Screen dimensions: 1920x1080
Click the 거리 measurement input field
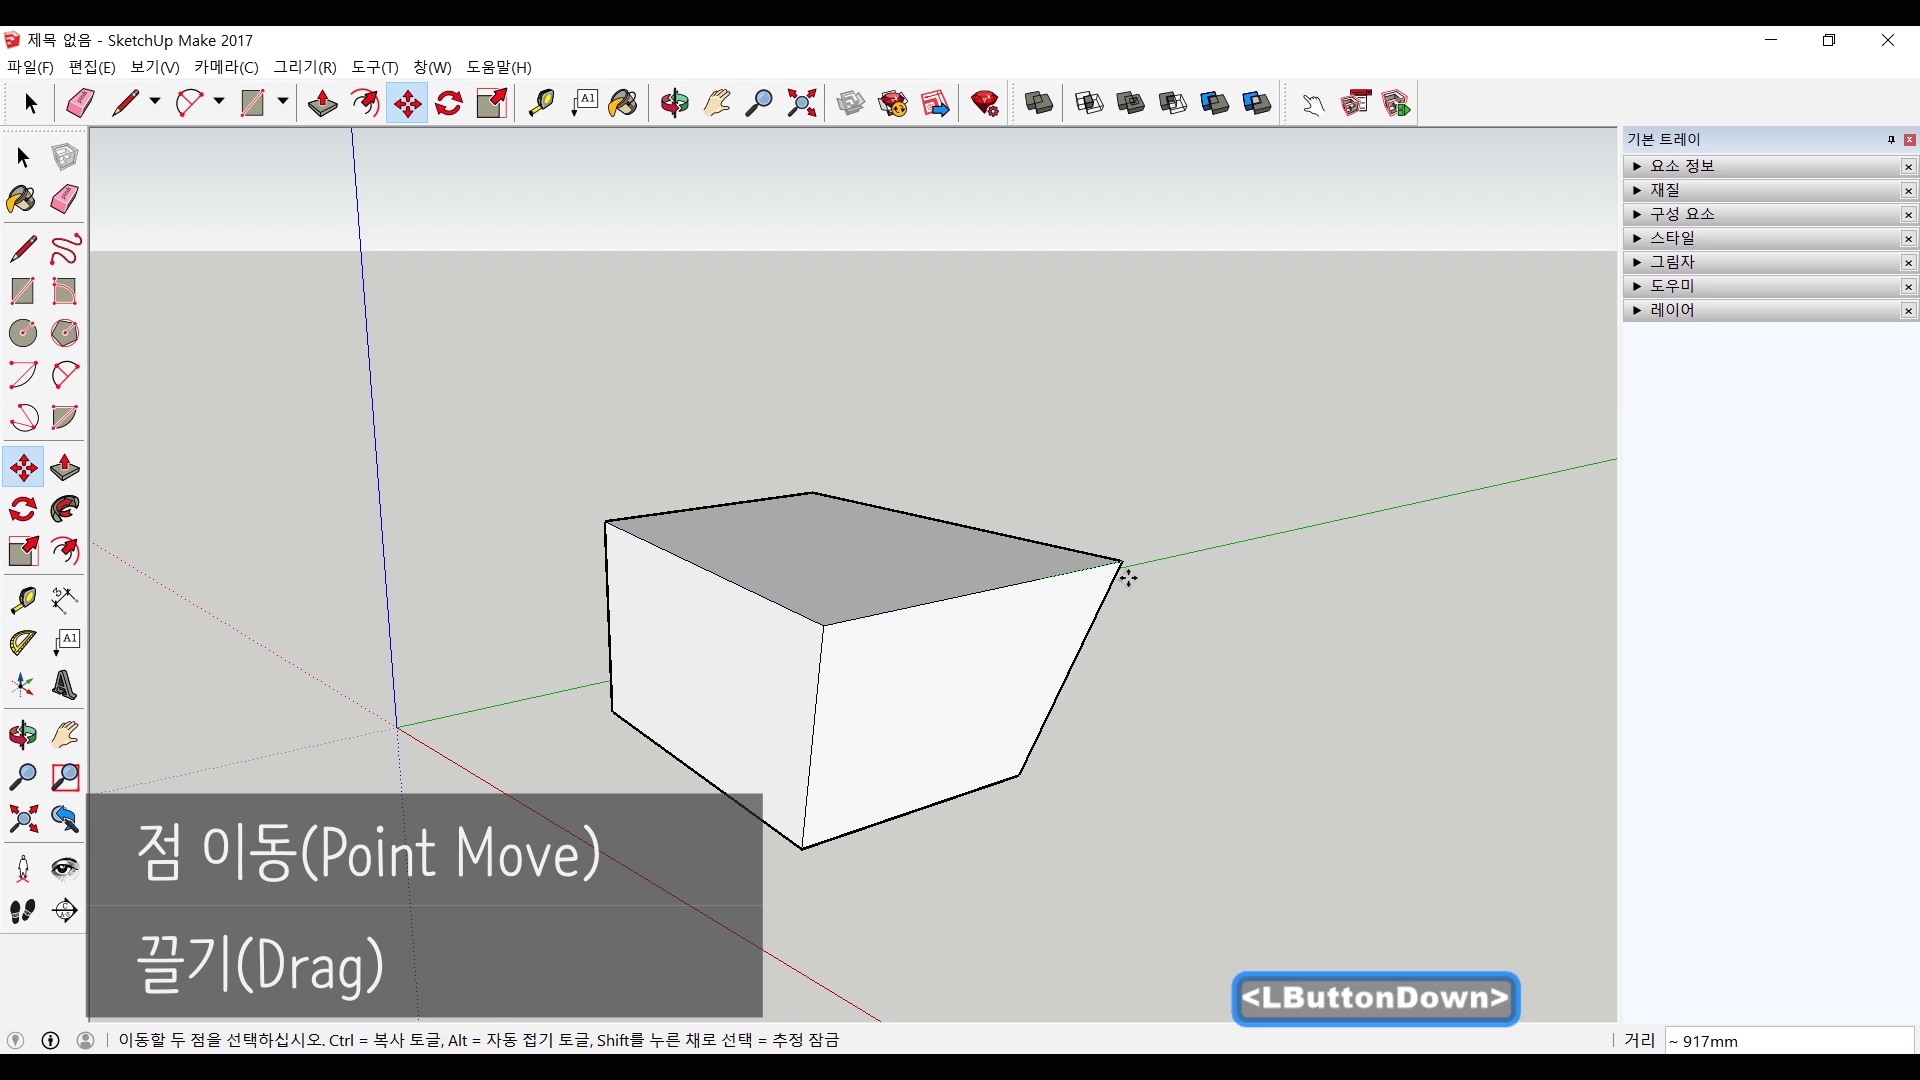click(1788, 1041)
